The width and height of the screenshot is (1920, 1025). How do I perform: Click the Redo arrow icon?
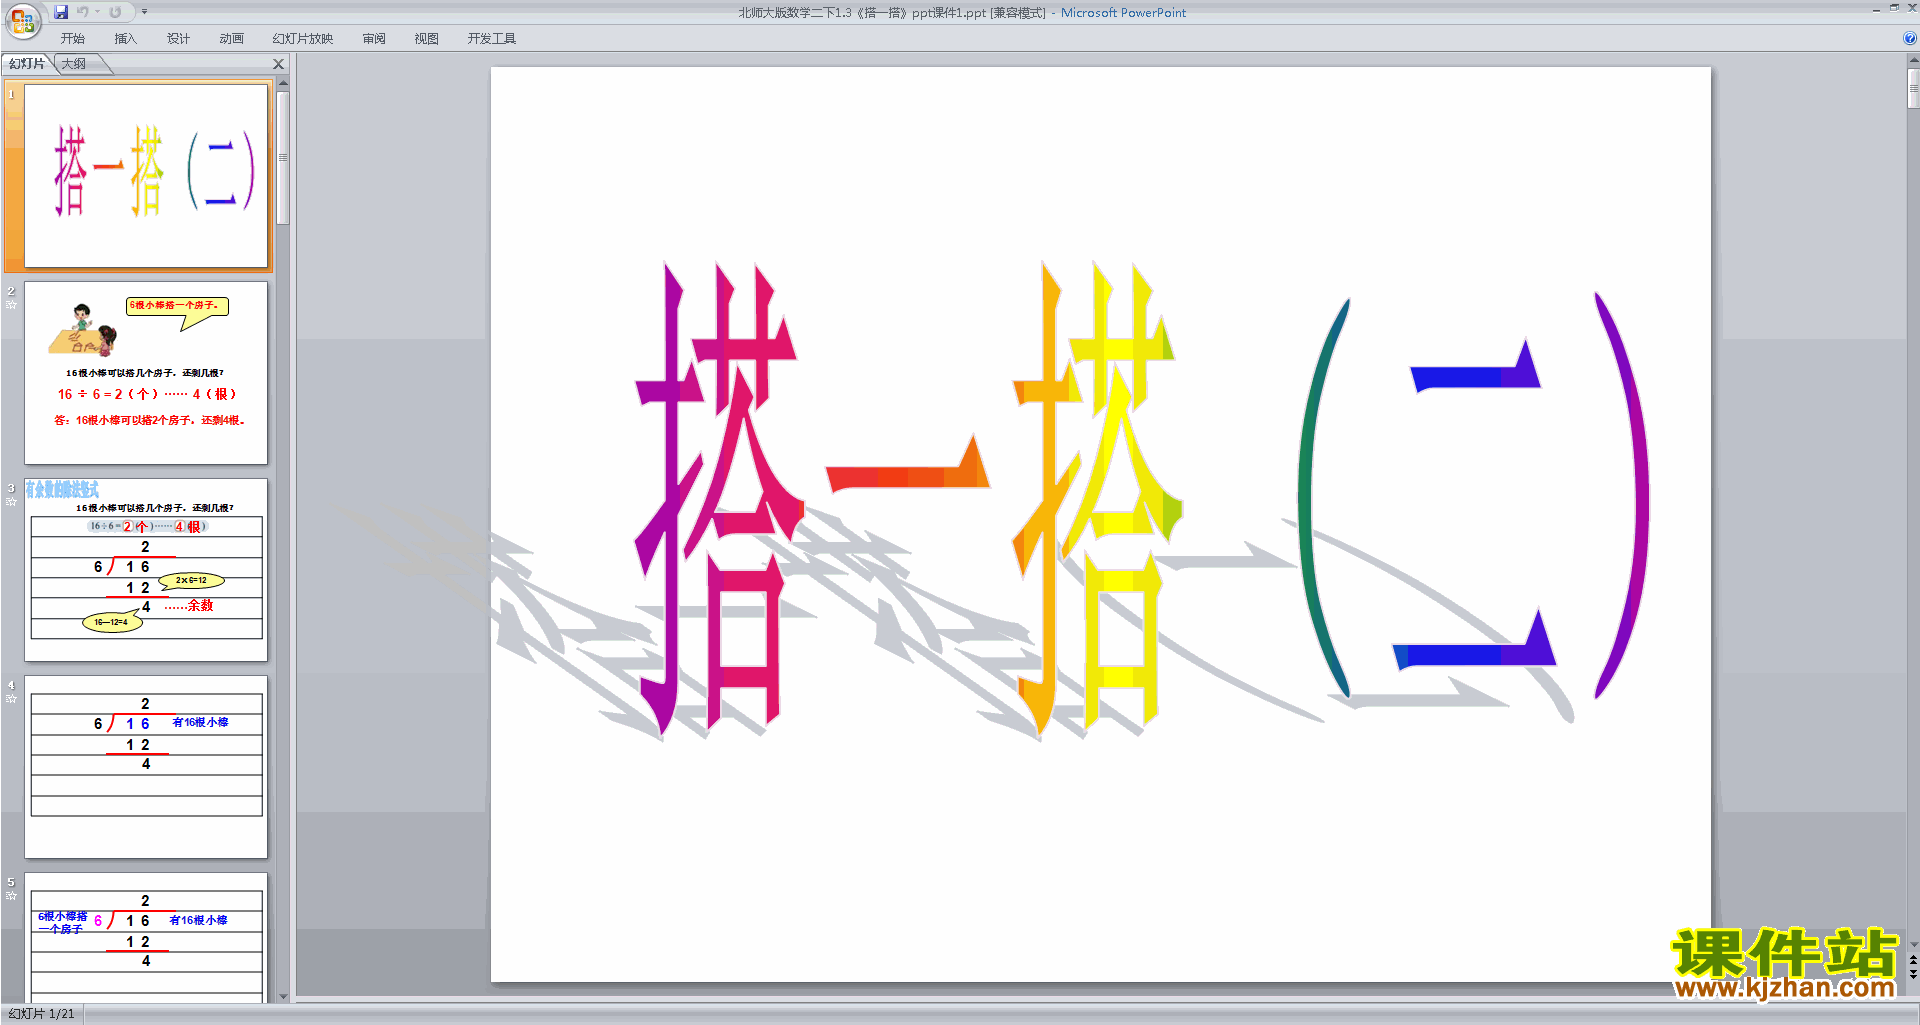click(x=115, y=12)
